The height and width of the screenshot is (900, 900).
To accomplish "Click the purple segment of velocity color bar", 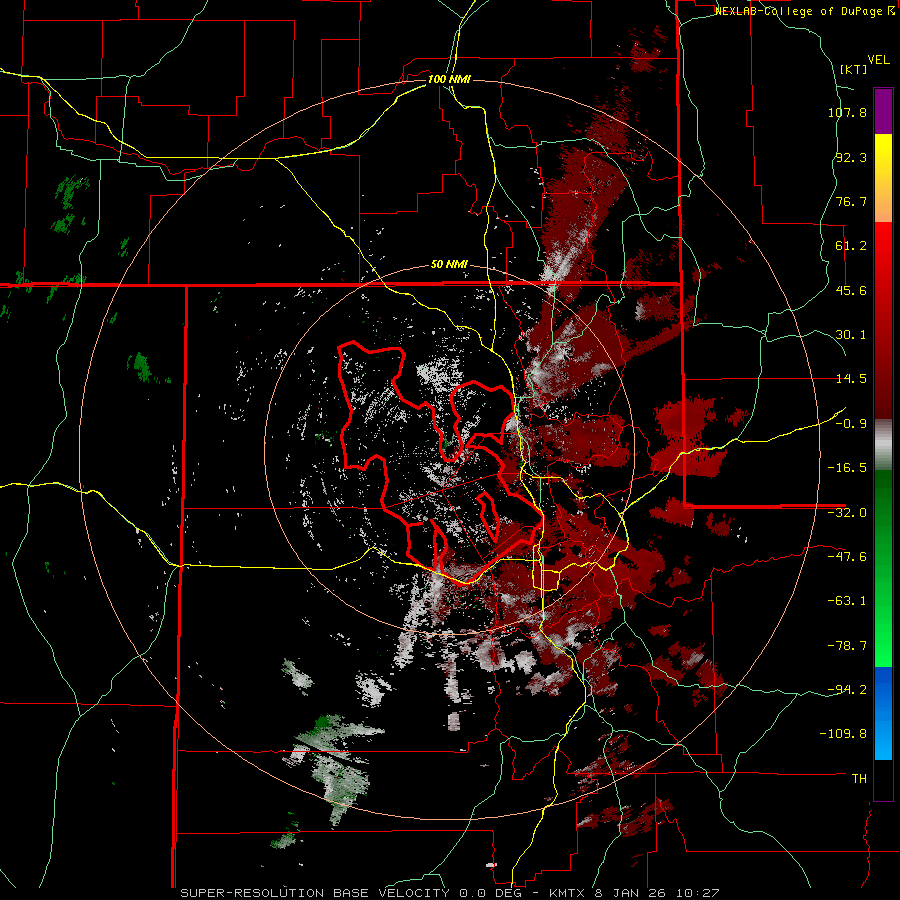I will coord(883,111).
